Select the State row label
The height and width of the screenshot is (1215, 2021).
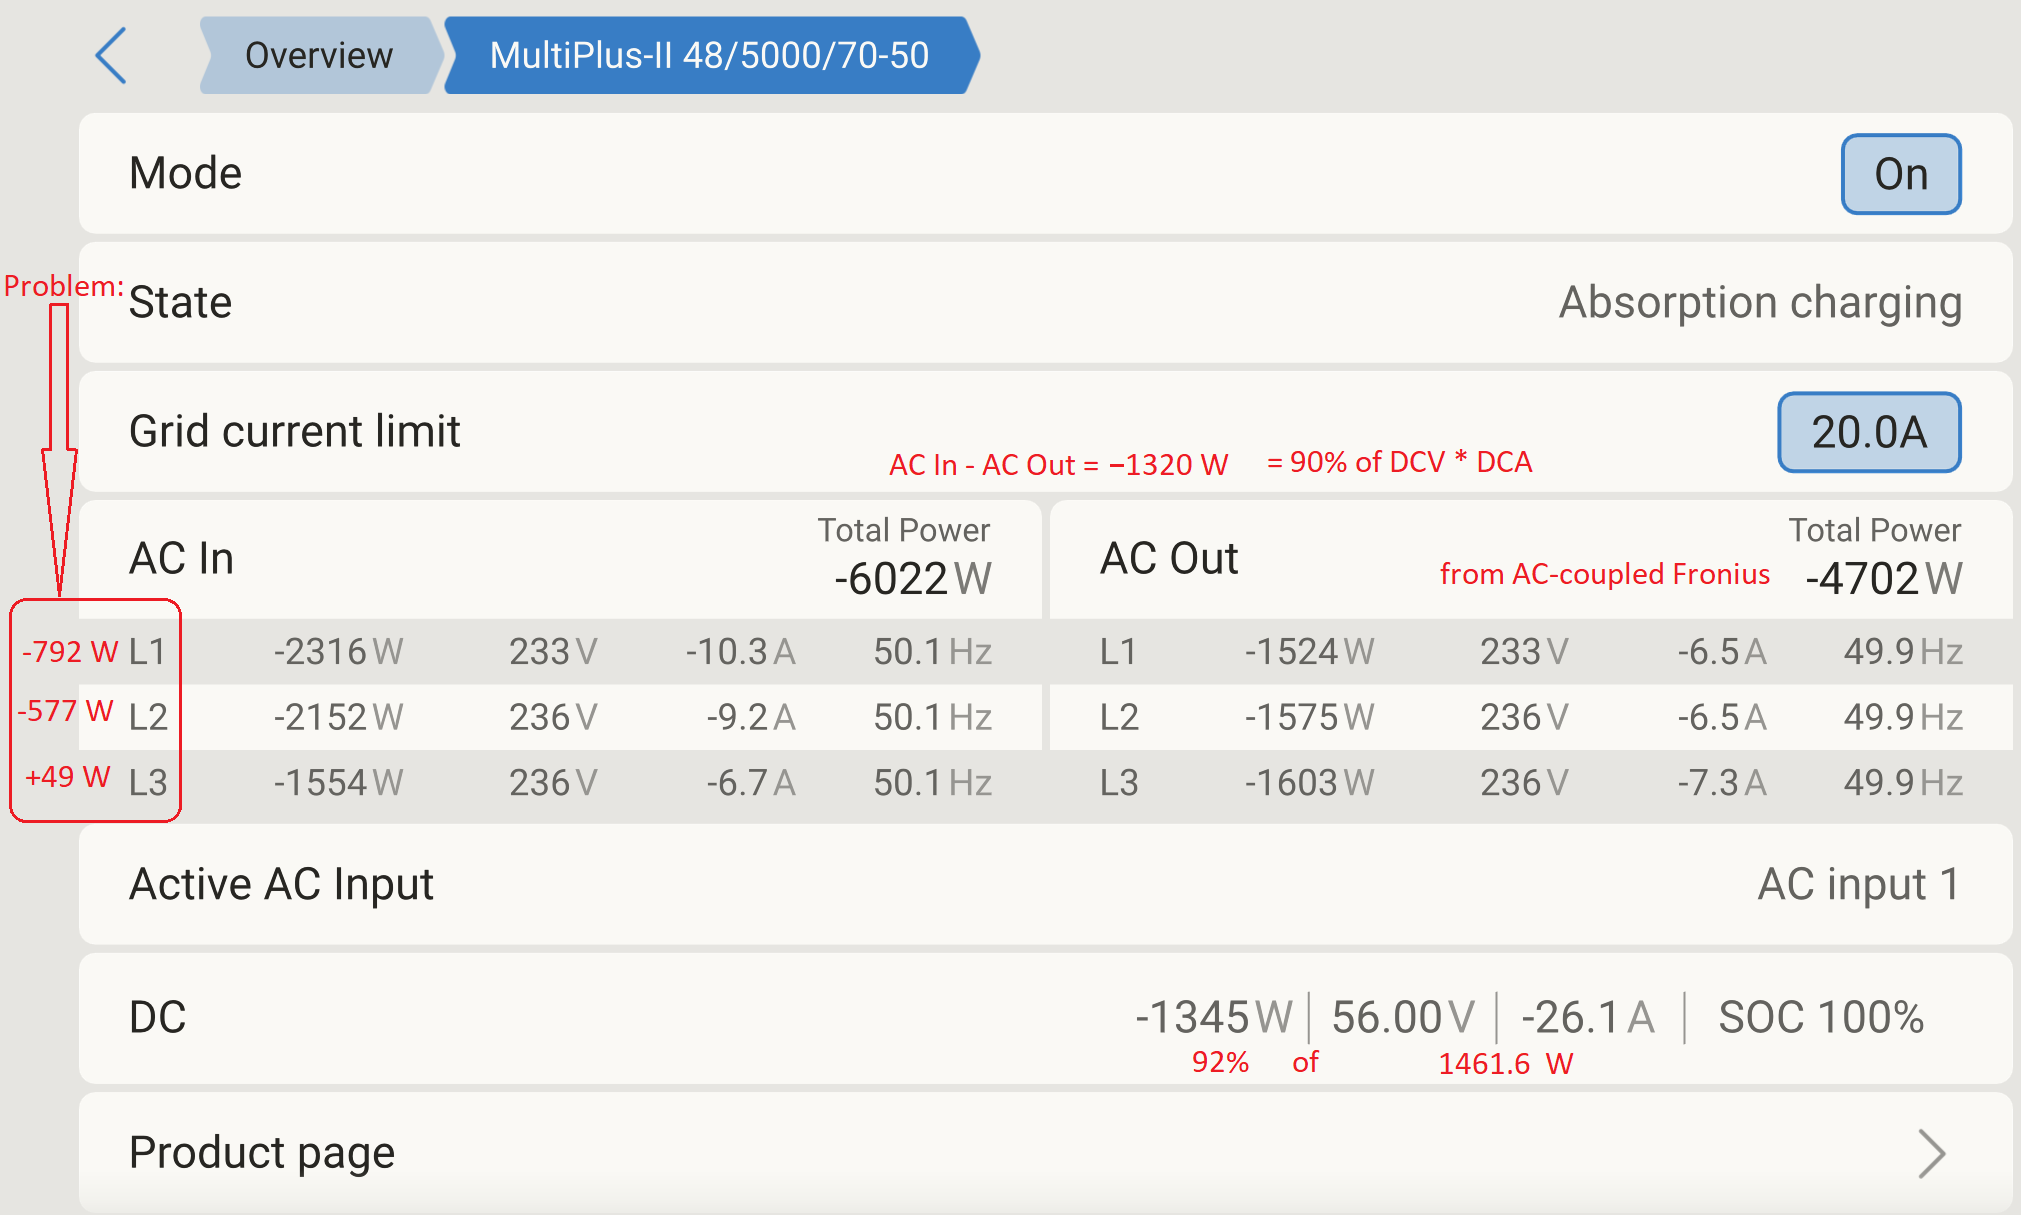(181, 302)
